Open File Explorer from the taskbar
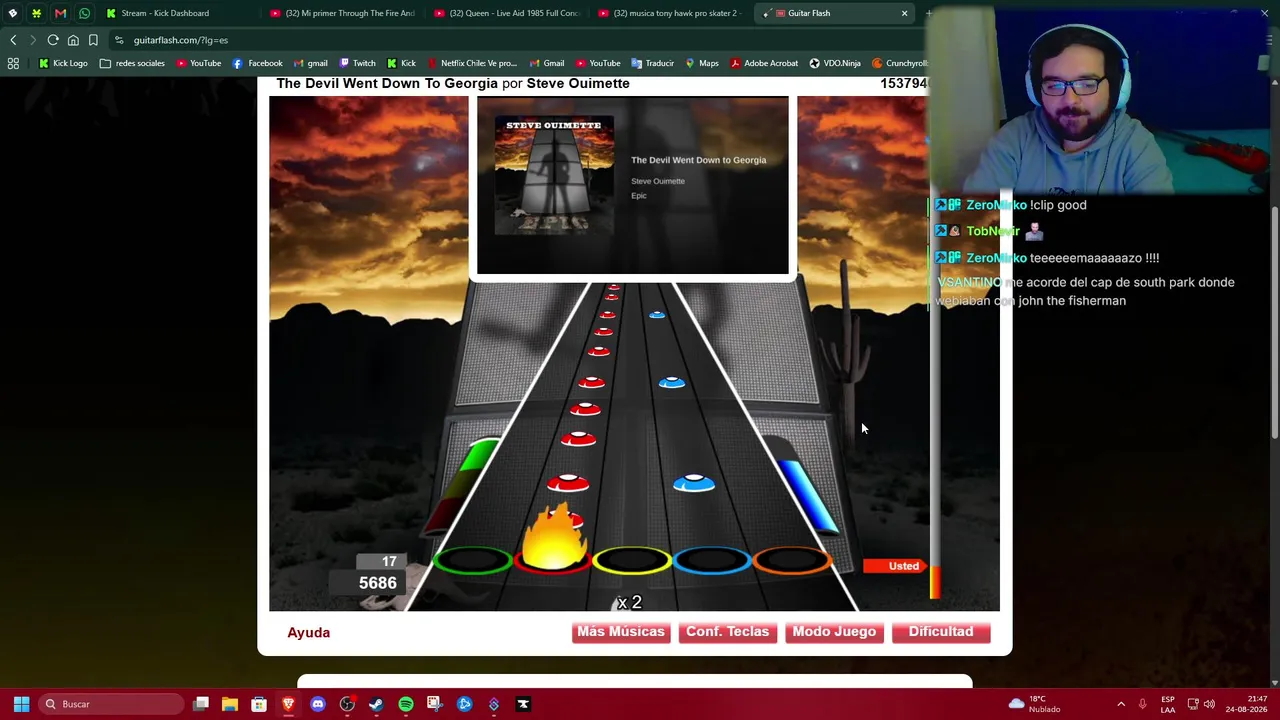This screenshot has width=1280, height=720. coord(230,704)
